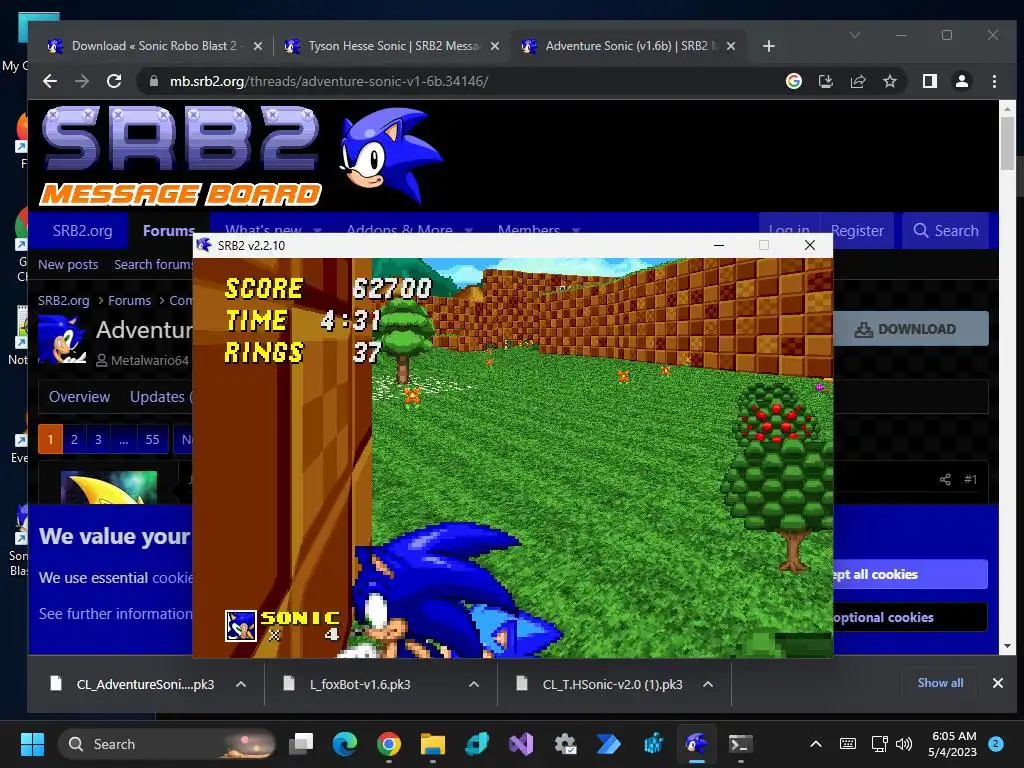Open the Forums nav item
This screenshot has width=1024, height=768.
point(168,231)
